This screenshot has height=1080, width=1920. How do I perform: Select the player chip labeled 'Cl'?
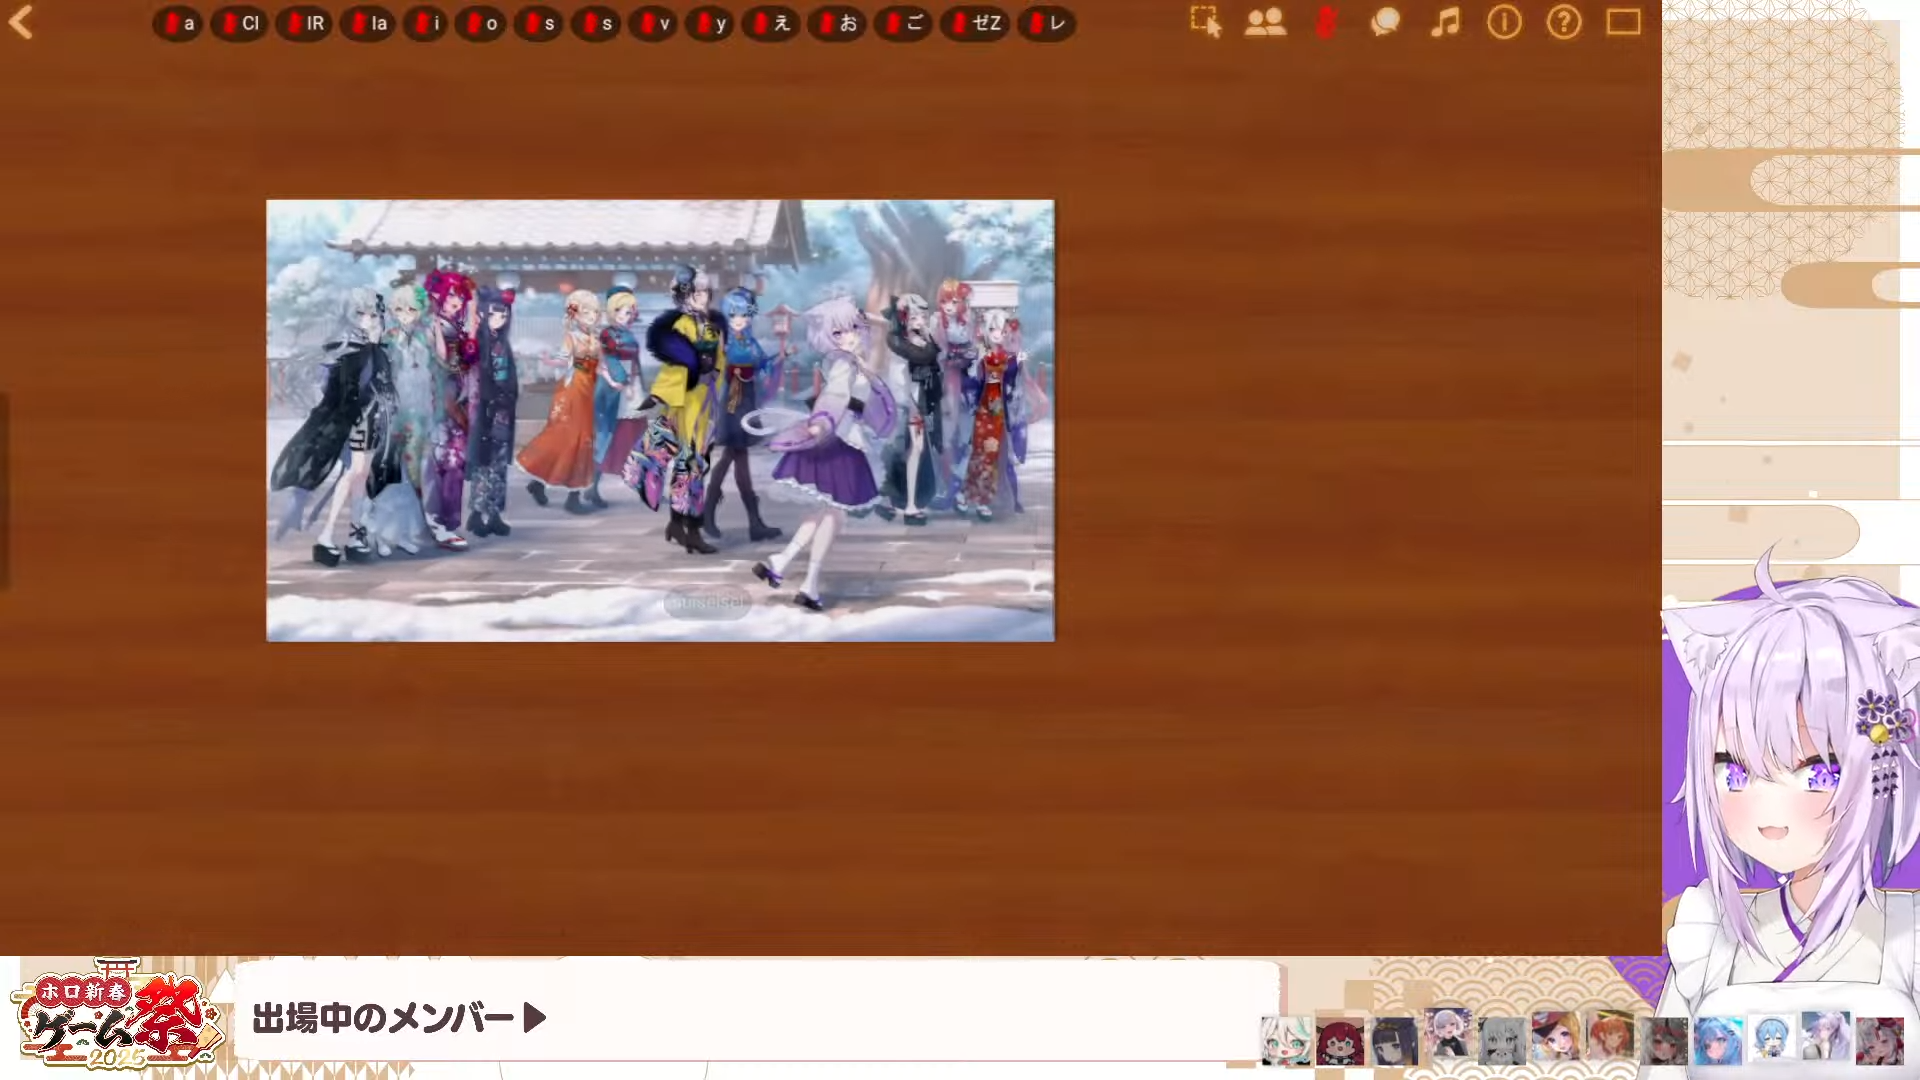point(240,23)
